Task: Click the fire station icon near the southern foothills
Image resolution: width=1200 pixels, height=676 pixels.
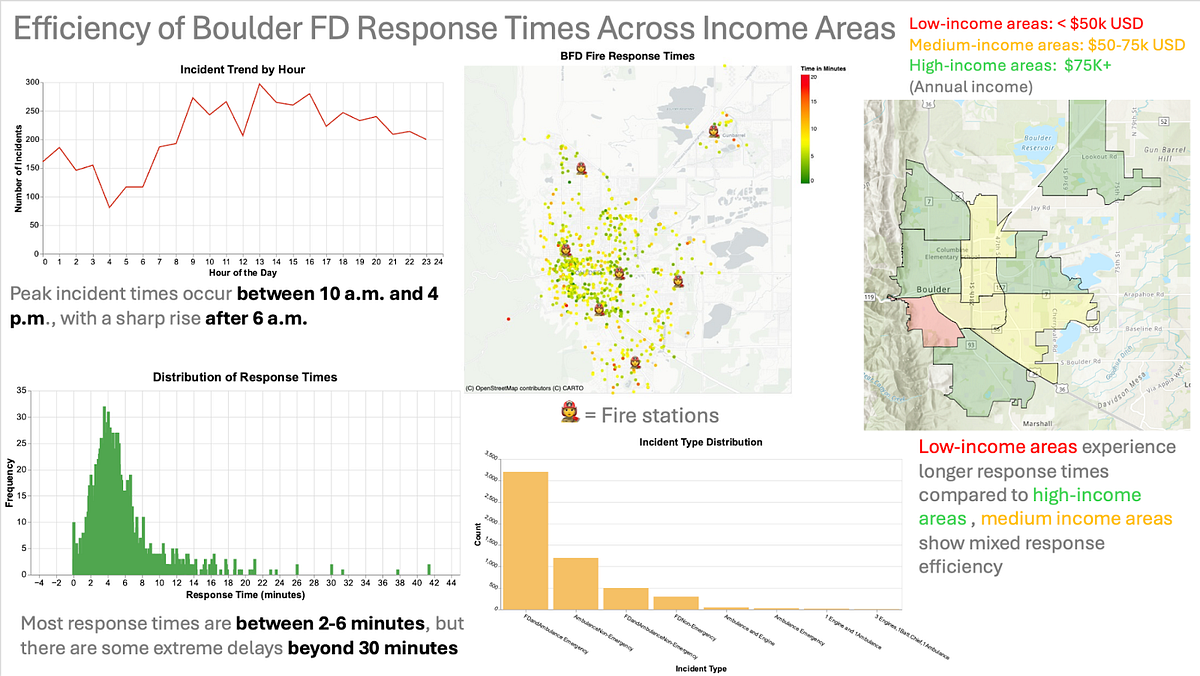Action: (x=598, y=309)
